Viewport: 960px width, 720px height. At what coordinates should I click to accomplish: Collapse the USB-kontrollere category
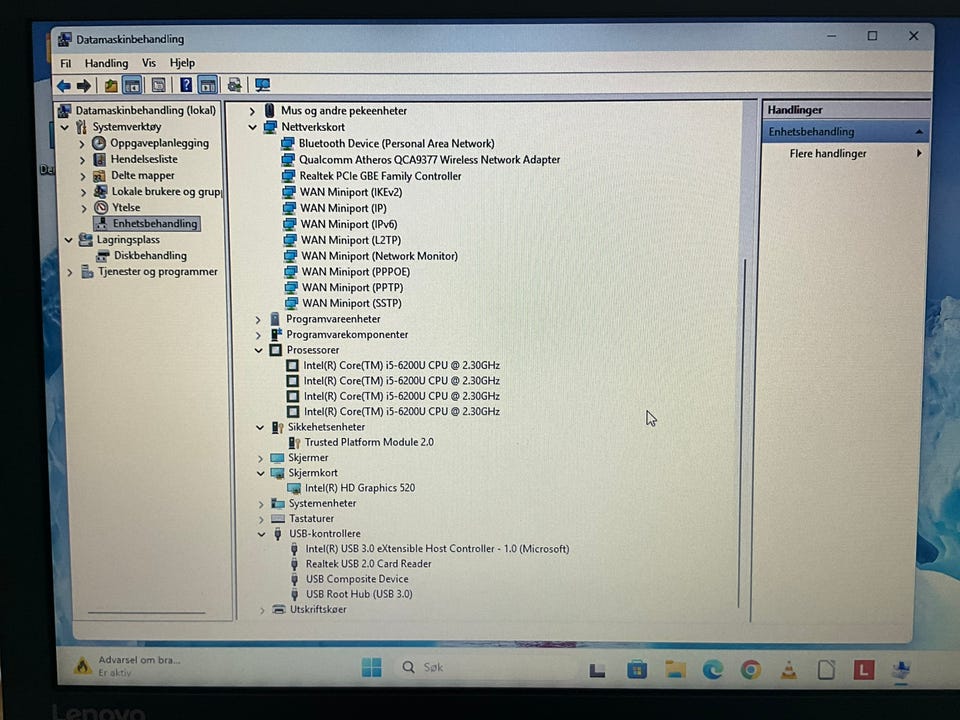(261, 534)
